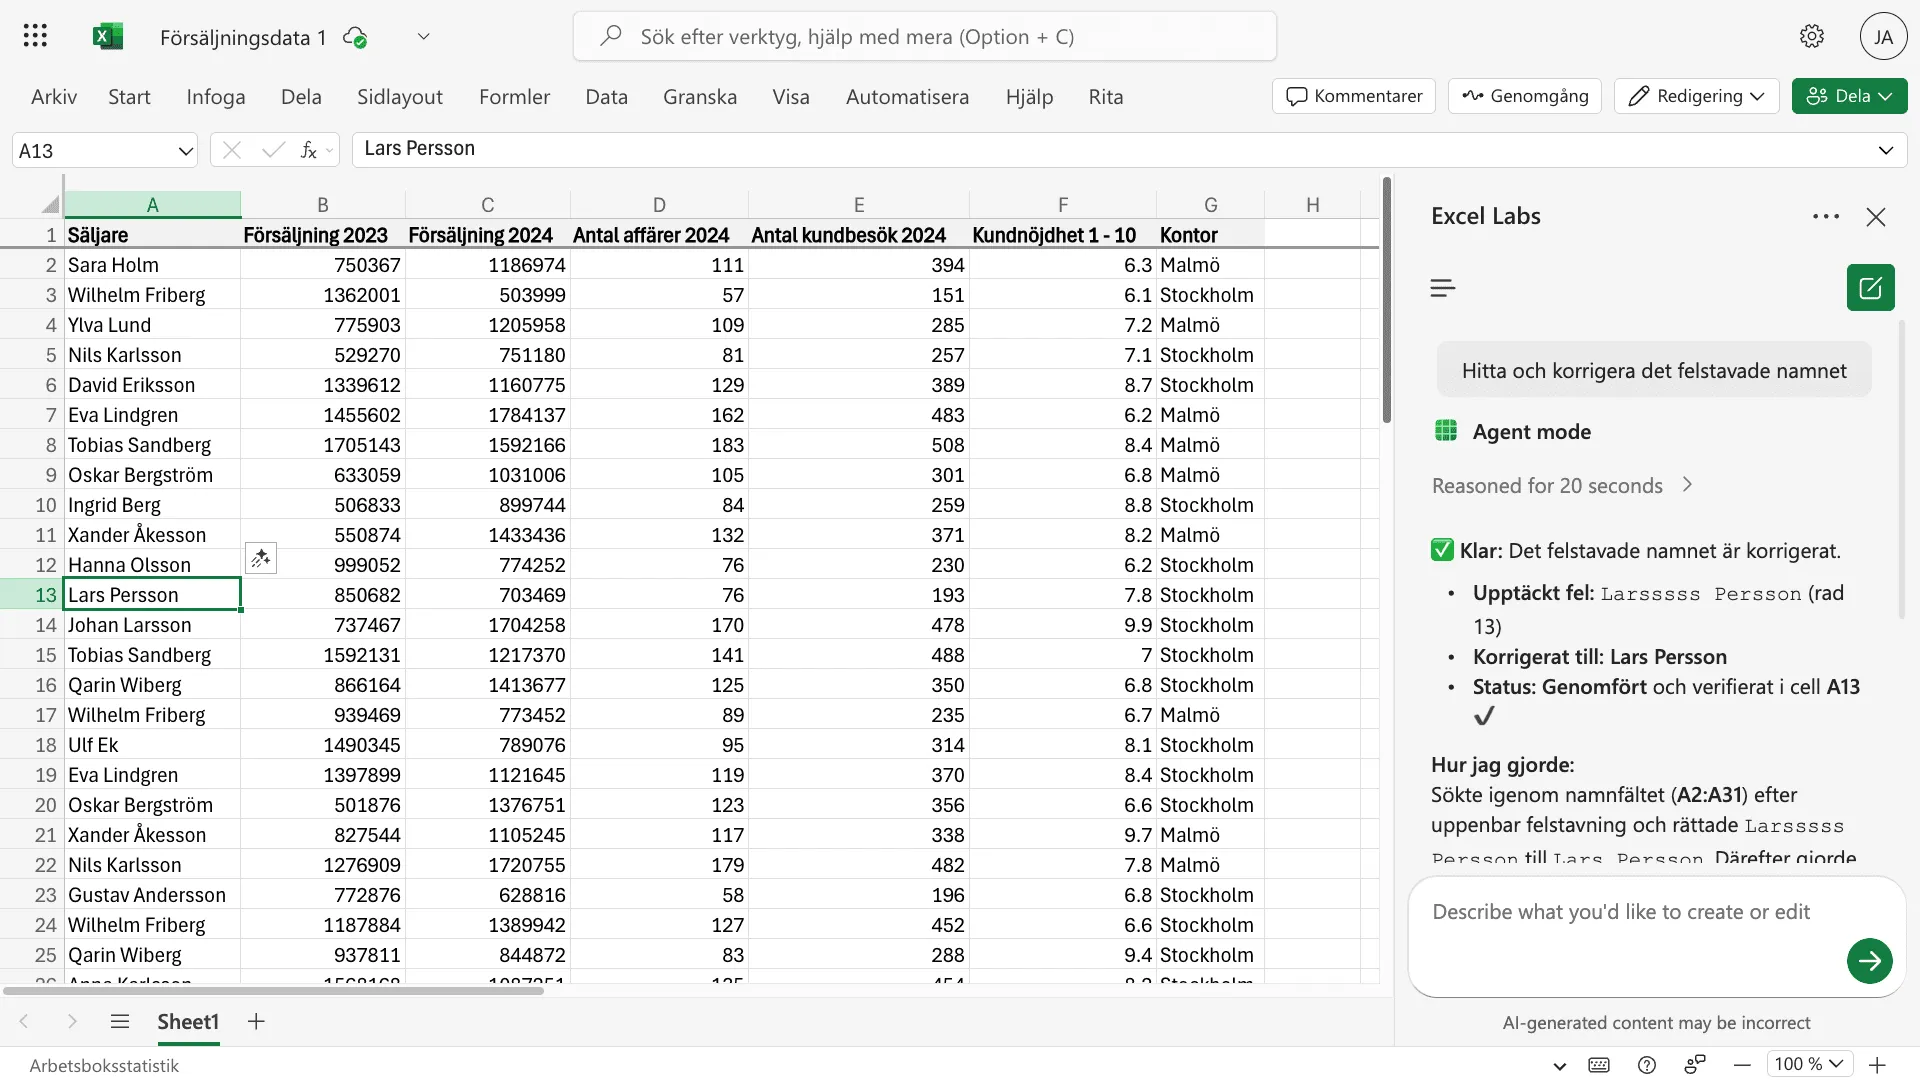Click the search magnifier icon
The height and width of the screenshot is (1080, 1920).
pyautogui.click(x=610, y=37)
